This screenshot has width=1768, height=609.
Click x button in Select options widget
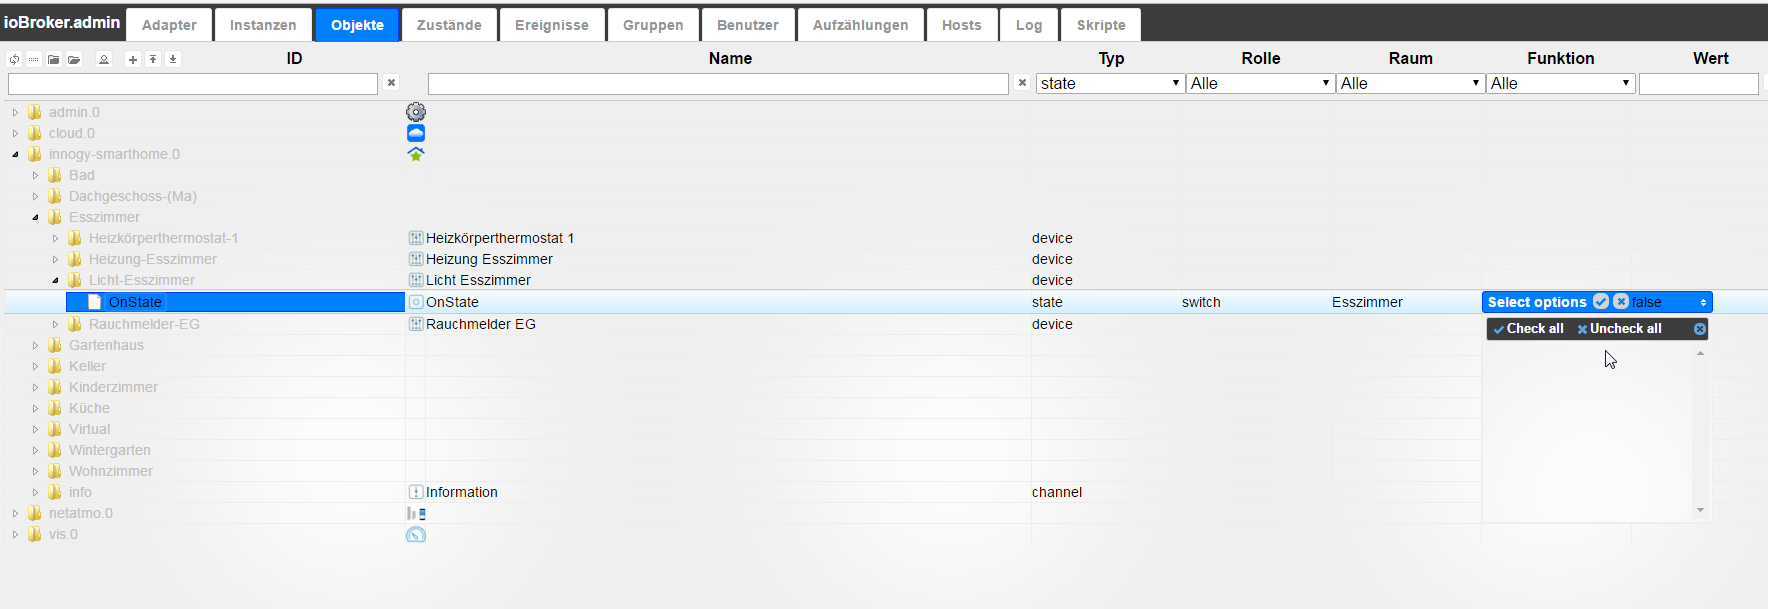1621,301
